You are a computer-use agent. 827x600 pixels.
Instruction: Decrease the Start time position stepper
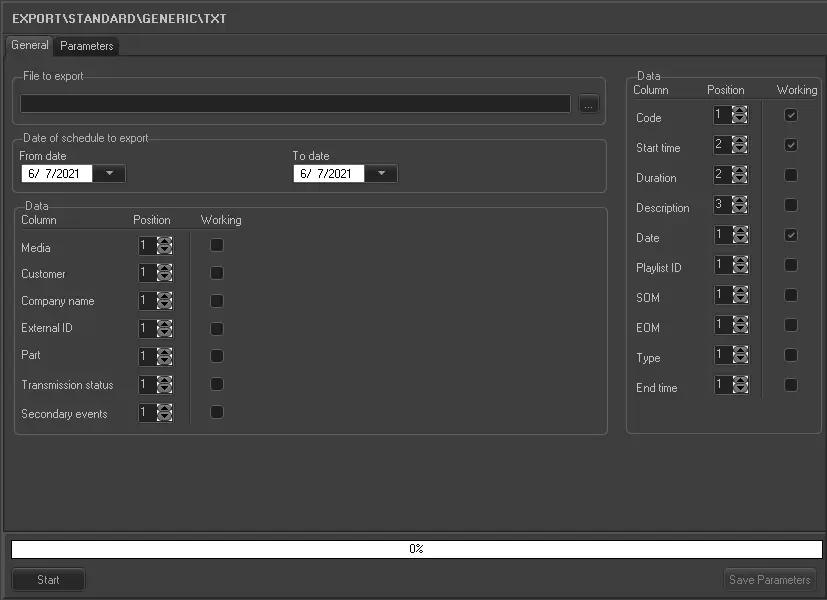740,150
